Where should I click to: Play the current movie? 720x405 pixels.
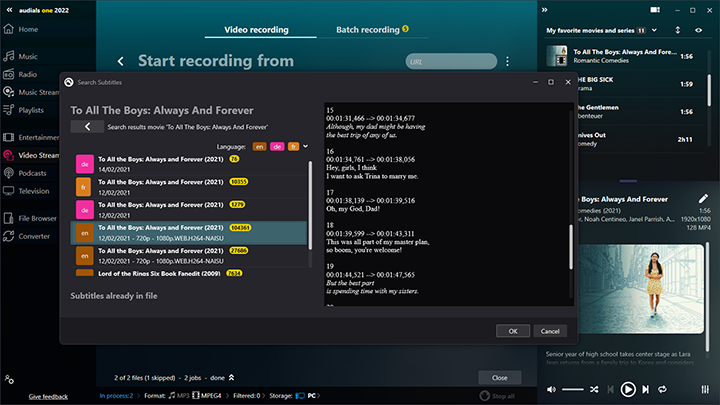[x=628, y=389]
